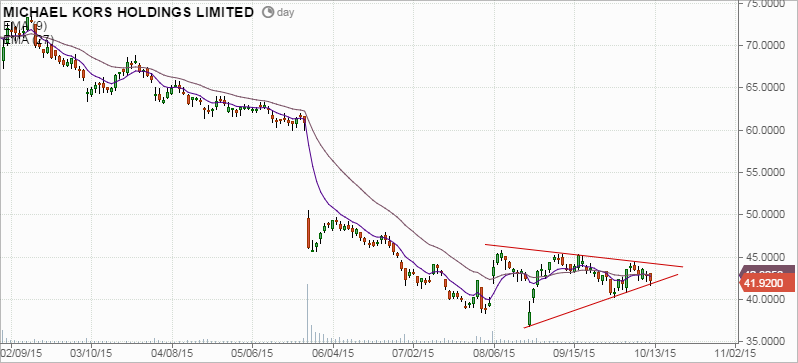This screenshot has height=363, width=798.
Task: Click the 11/02/15 date label
Action: point(736,352)
